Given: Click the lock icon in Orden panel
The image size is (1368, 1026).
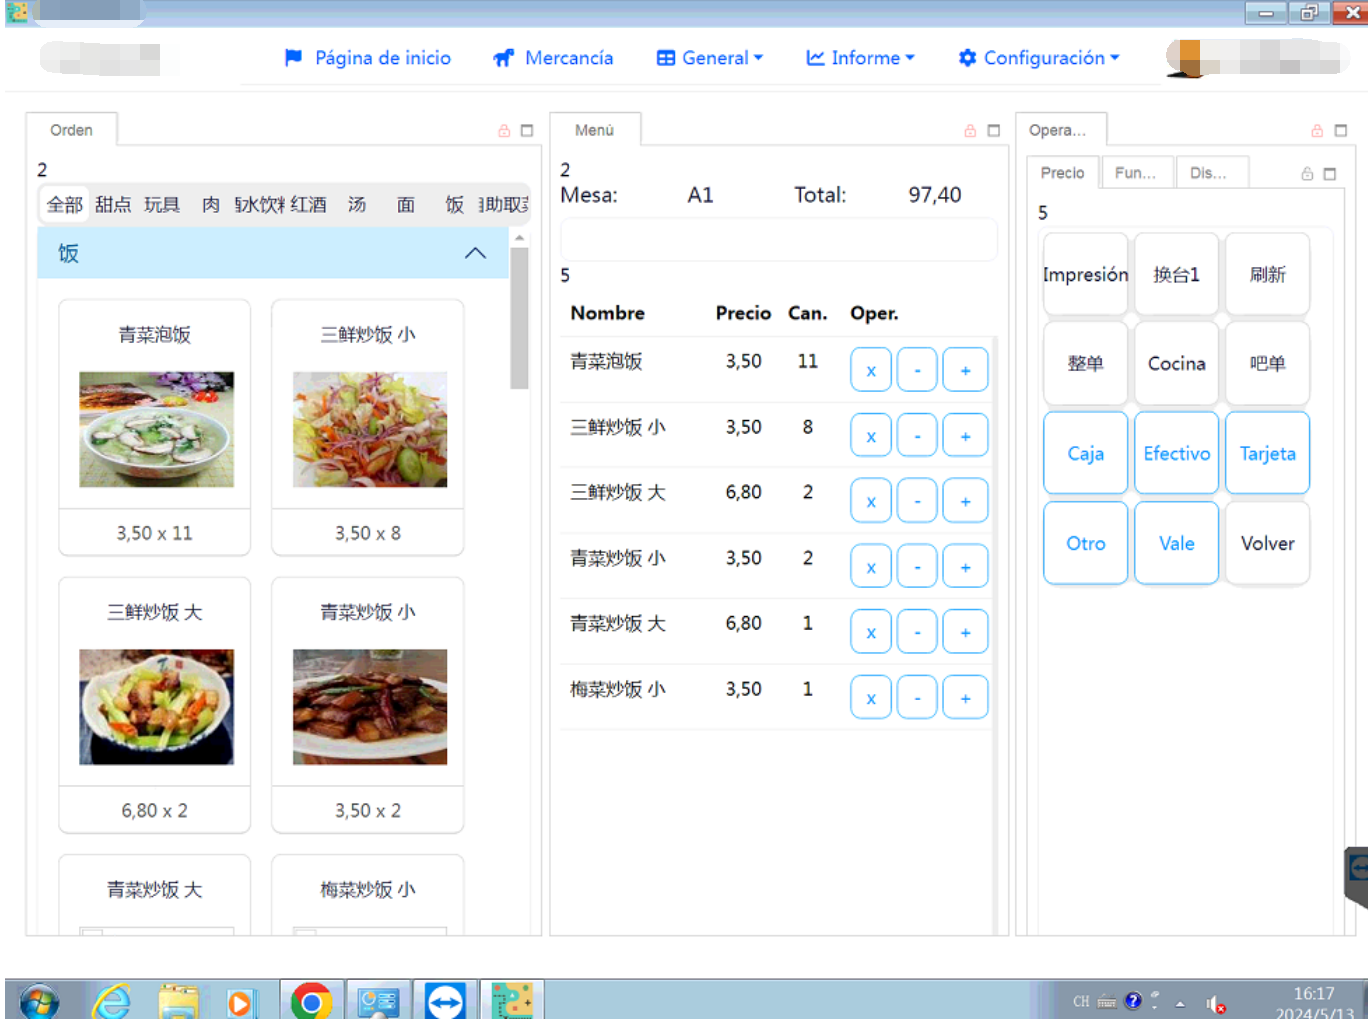Looking at the screenshot, I should tap(504, 131).
